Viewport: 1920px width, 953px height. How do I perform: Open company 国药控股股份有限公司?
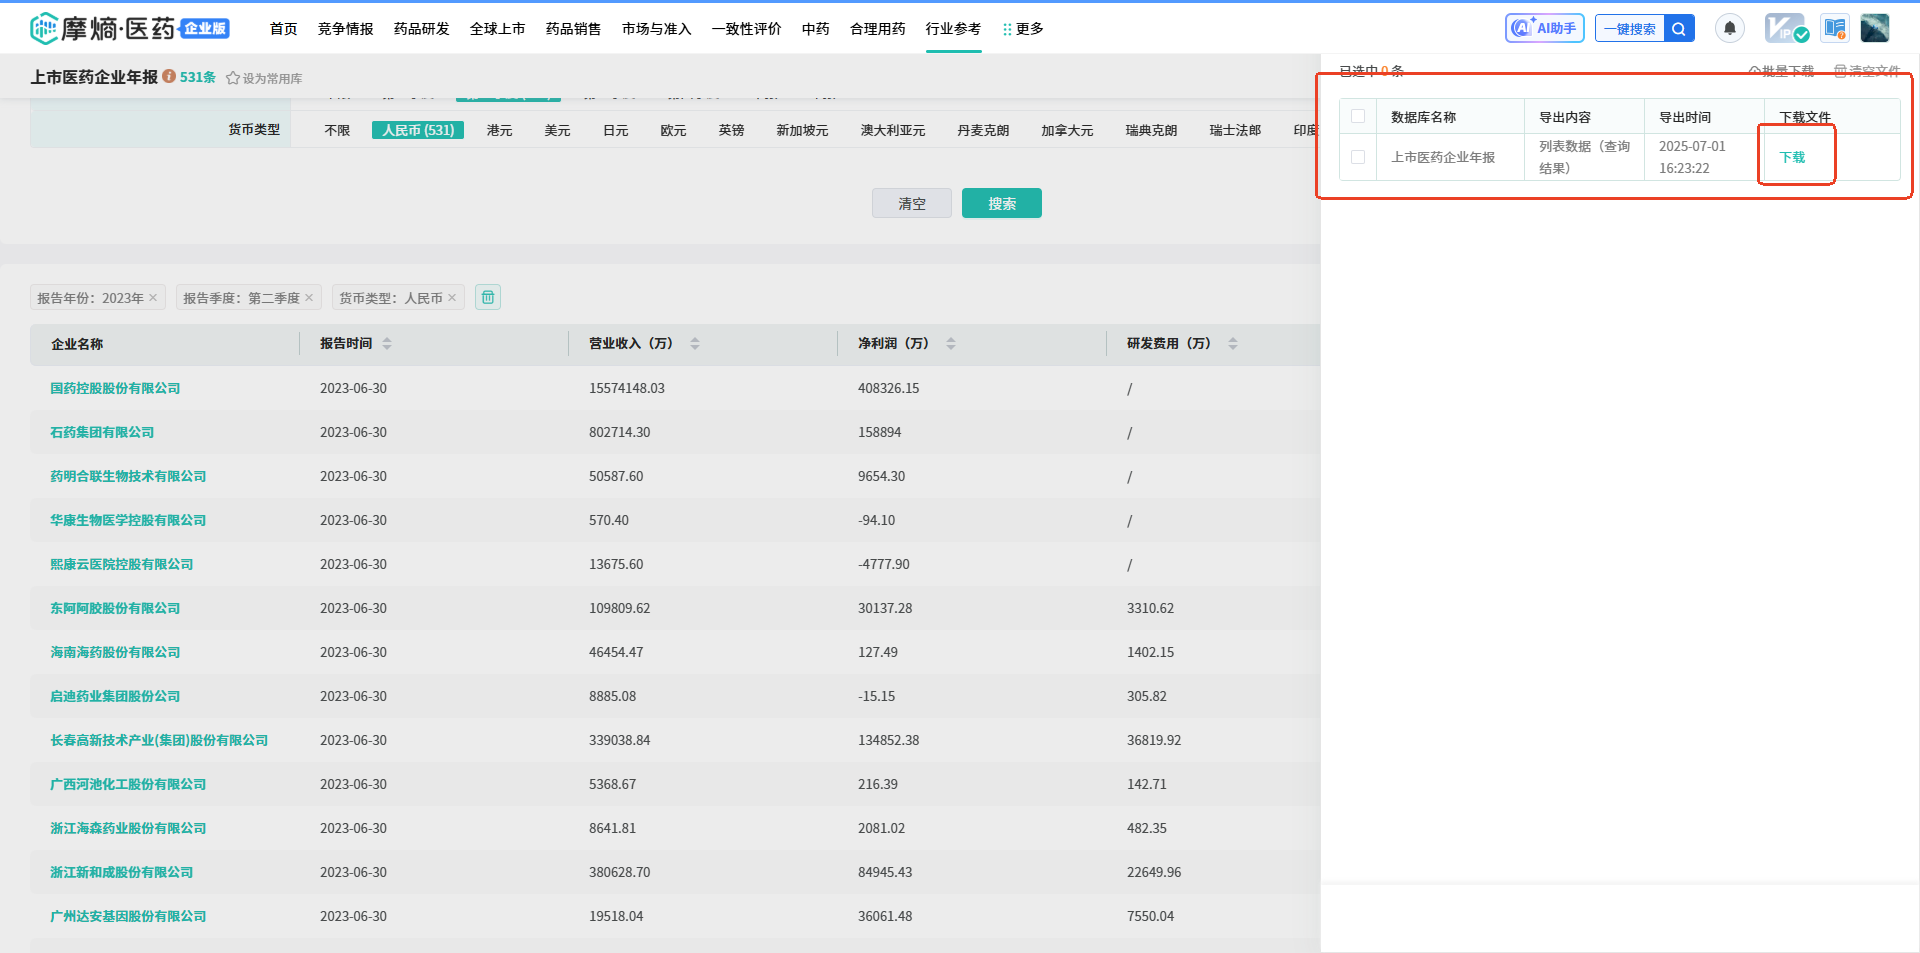tap(115, 388)
